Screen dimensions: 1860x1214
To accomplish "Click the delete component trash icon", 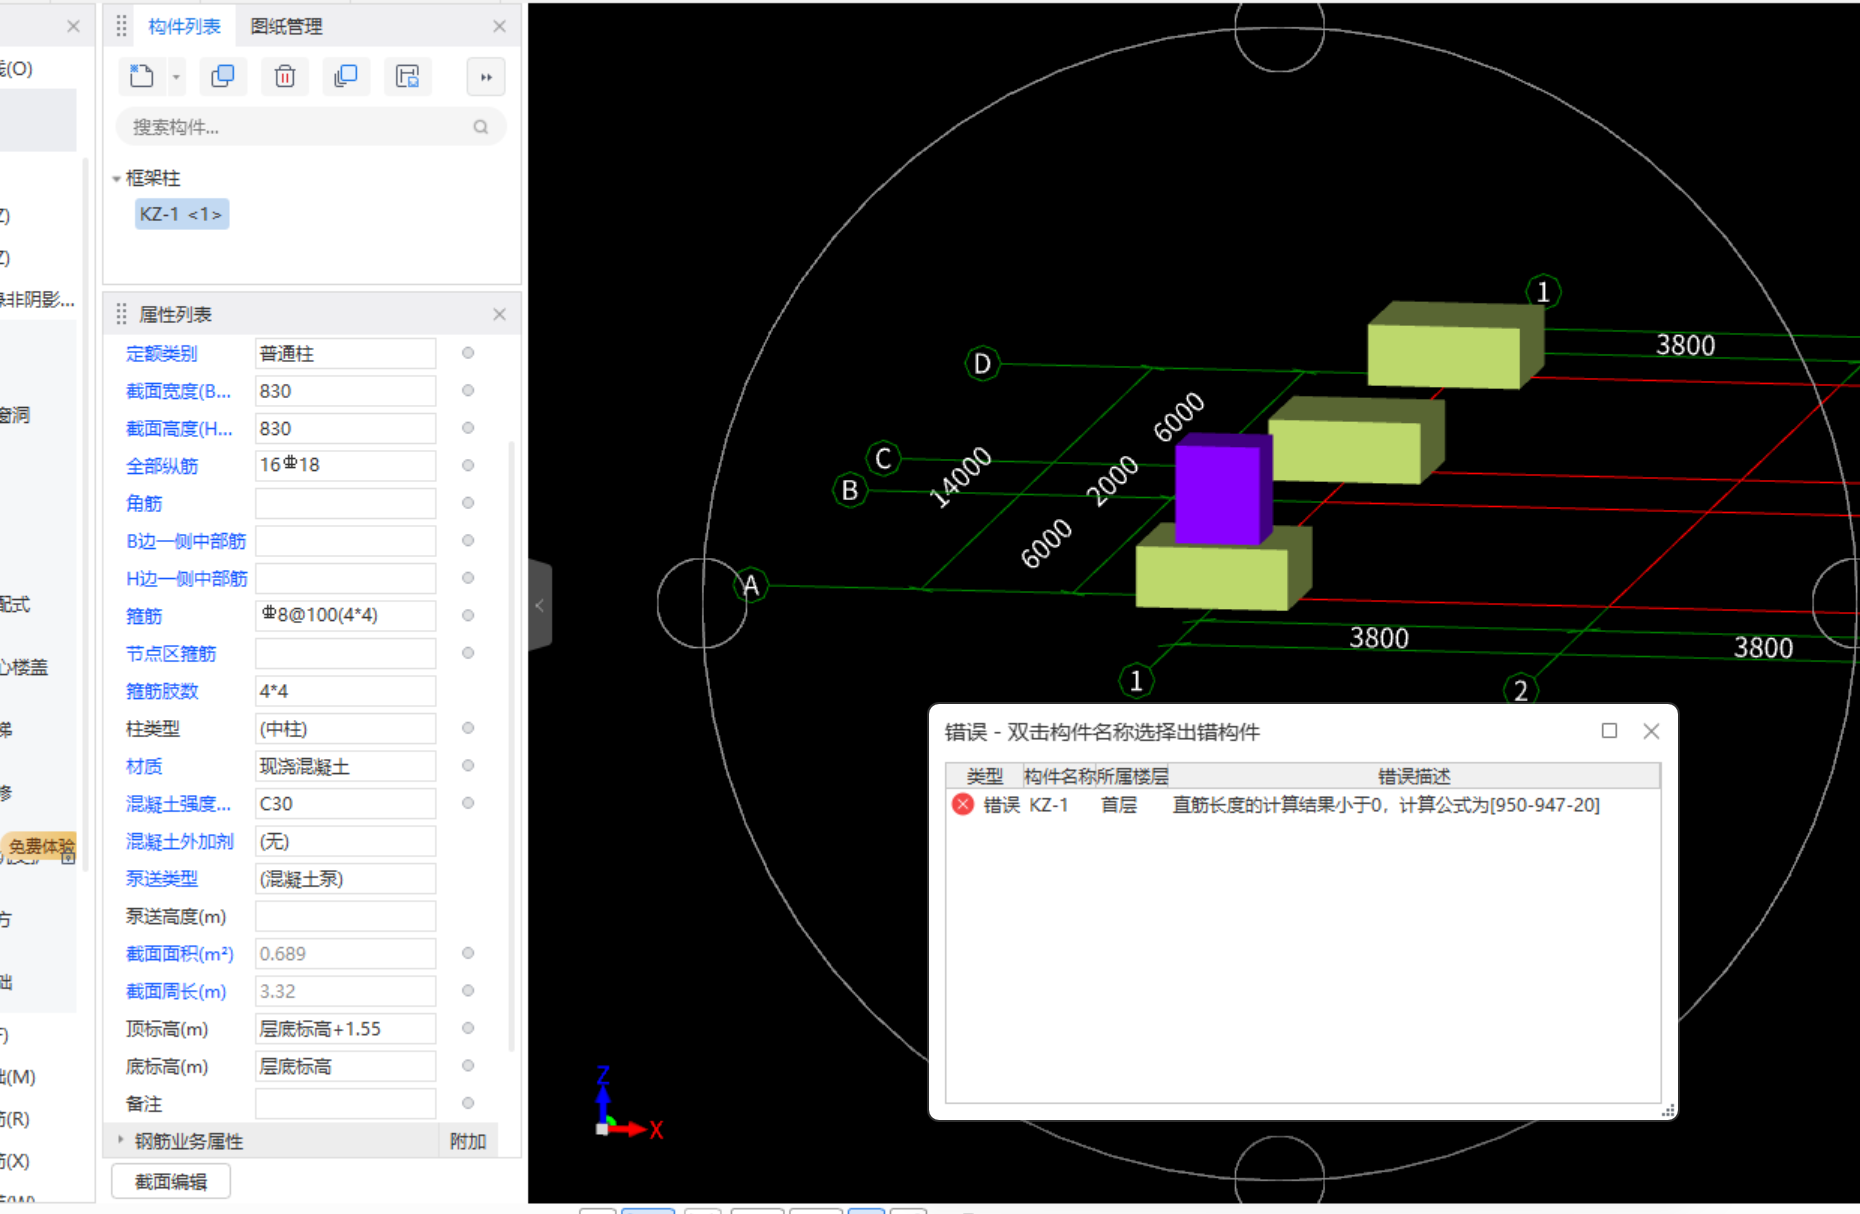I will click(285, 76).
